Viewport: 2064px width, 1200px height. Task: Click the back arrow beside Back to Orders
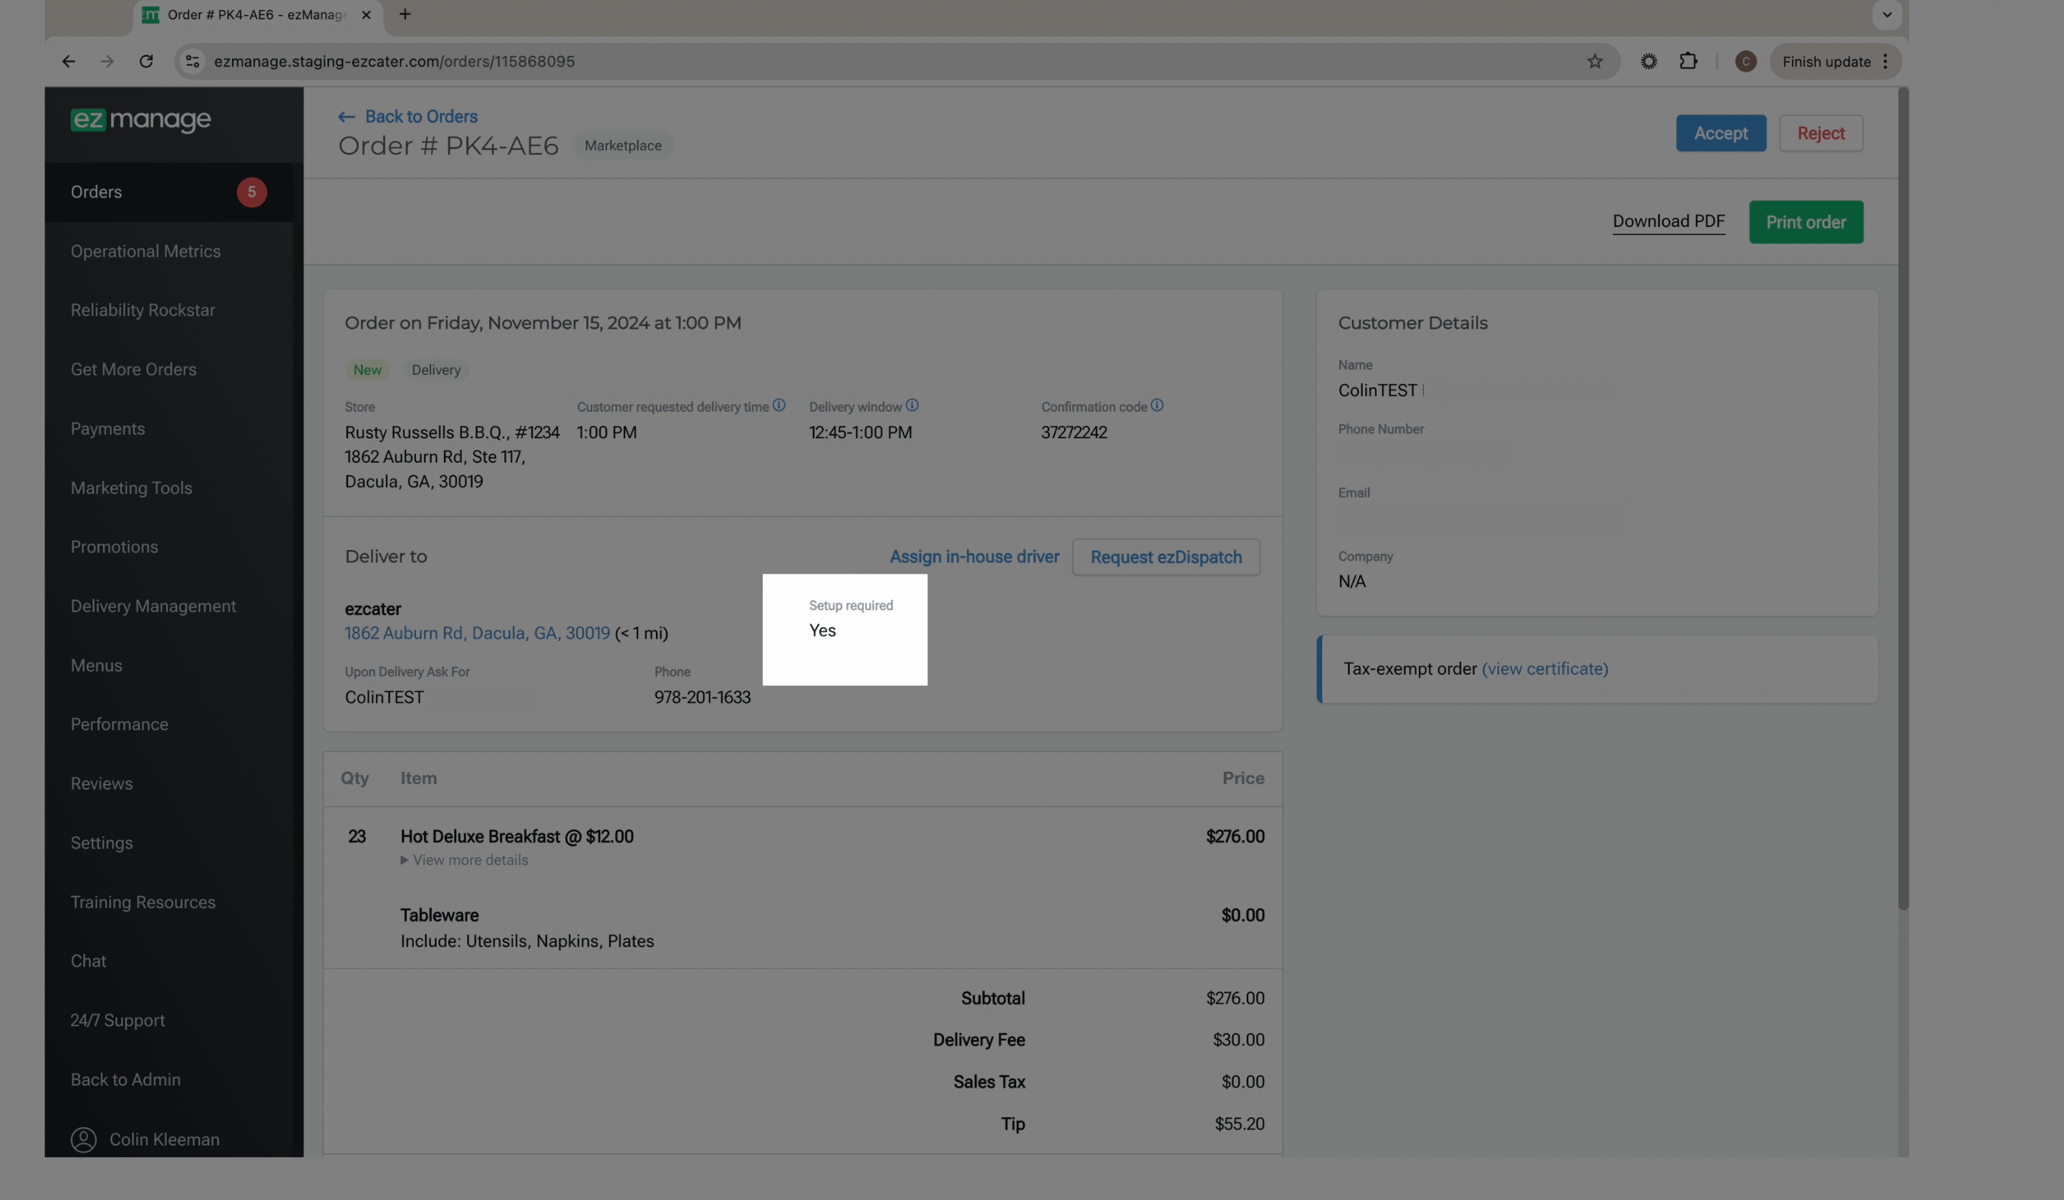[x=346, y=117]
